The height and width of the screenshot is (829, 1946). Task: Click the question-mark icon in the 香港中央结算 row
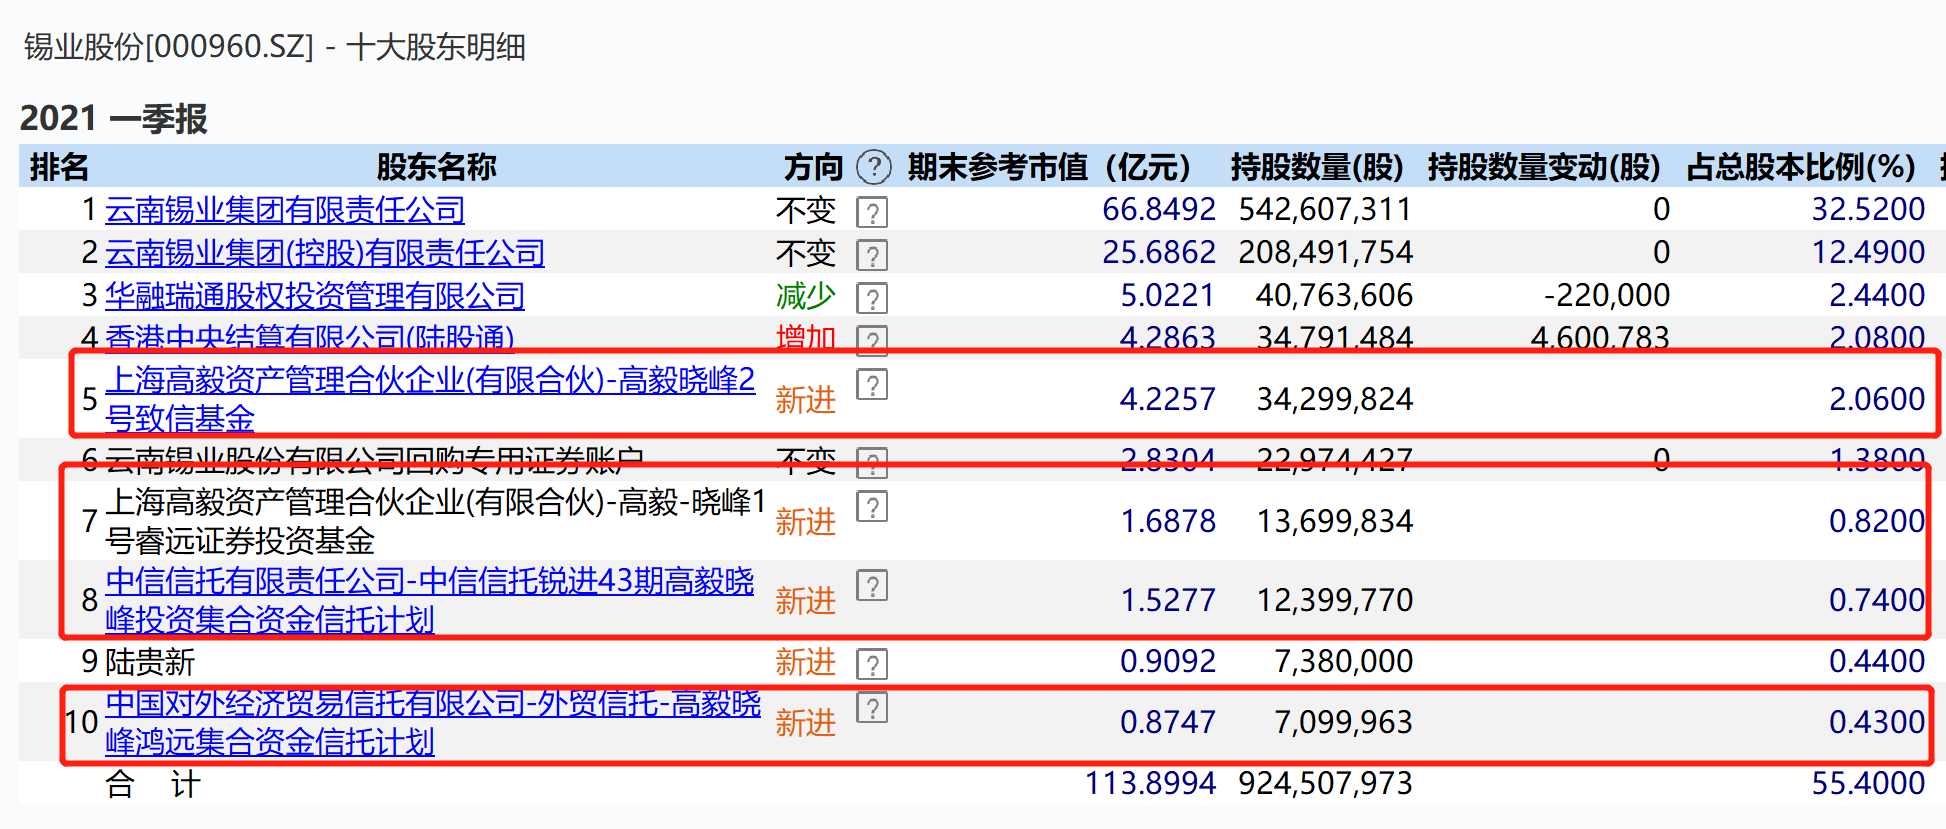click(x=872, y=340)
